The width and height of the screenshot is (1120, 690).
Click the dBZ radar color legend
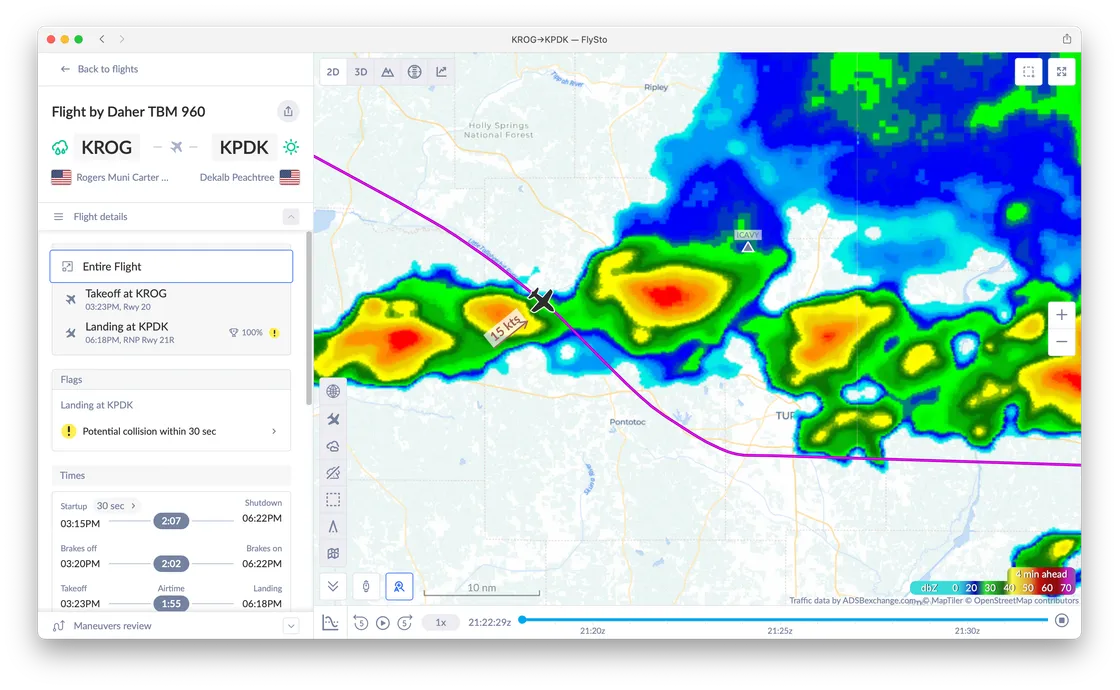point(994,588)
